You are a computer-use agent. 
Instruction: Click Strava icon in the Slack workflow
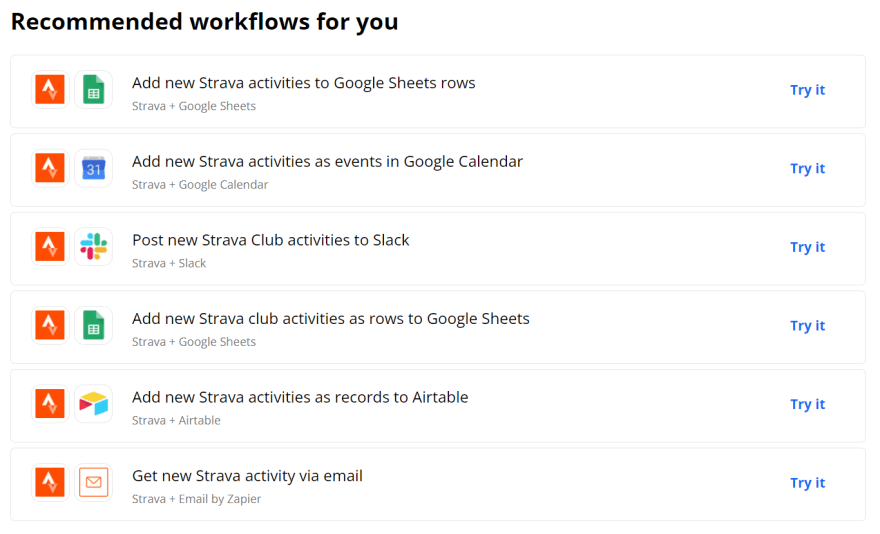tap(50, 247)
